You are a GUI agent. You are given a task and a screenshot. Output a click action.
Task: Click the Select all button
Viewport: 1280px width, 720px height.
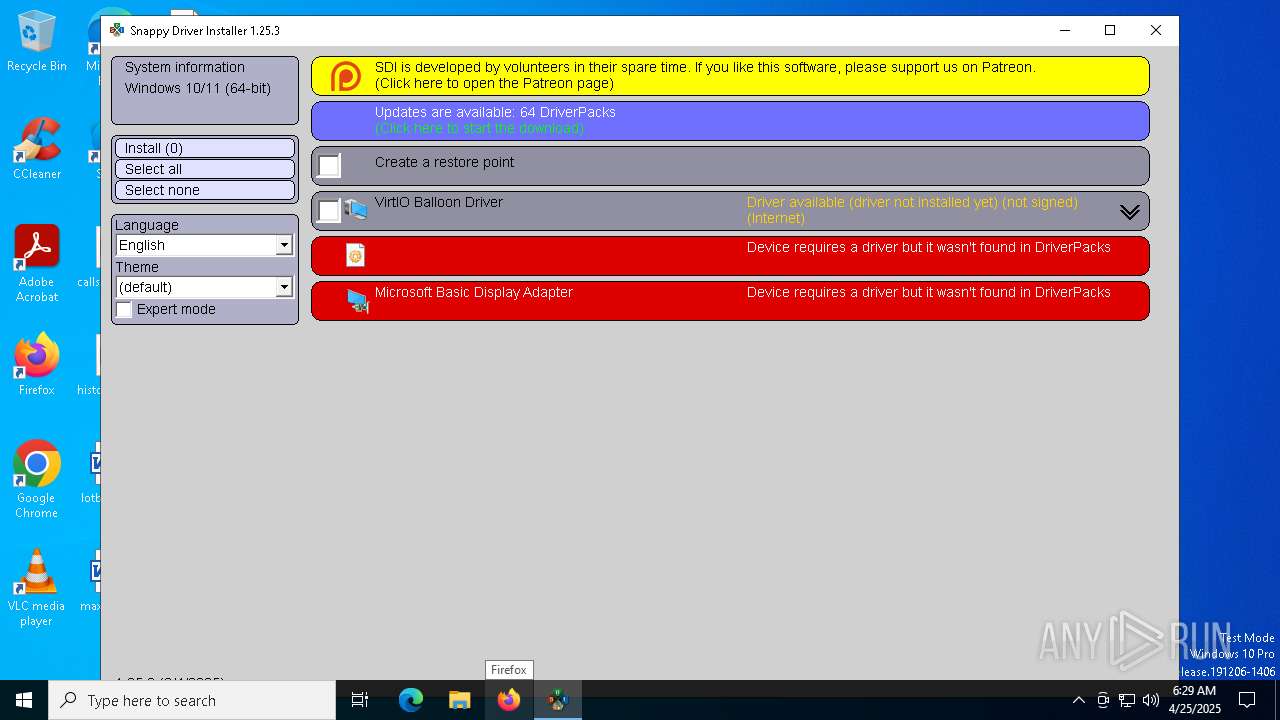pos(205,169)
